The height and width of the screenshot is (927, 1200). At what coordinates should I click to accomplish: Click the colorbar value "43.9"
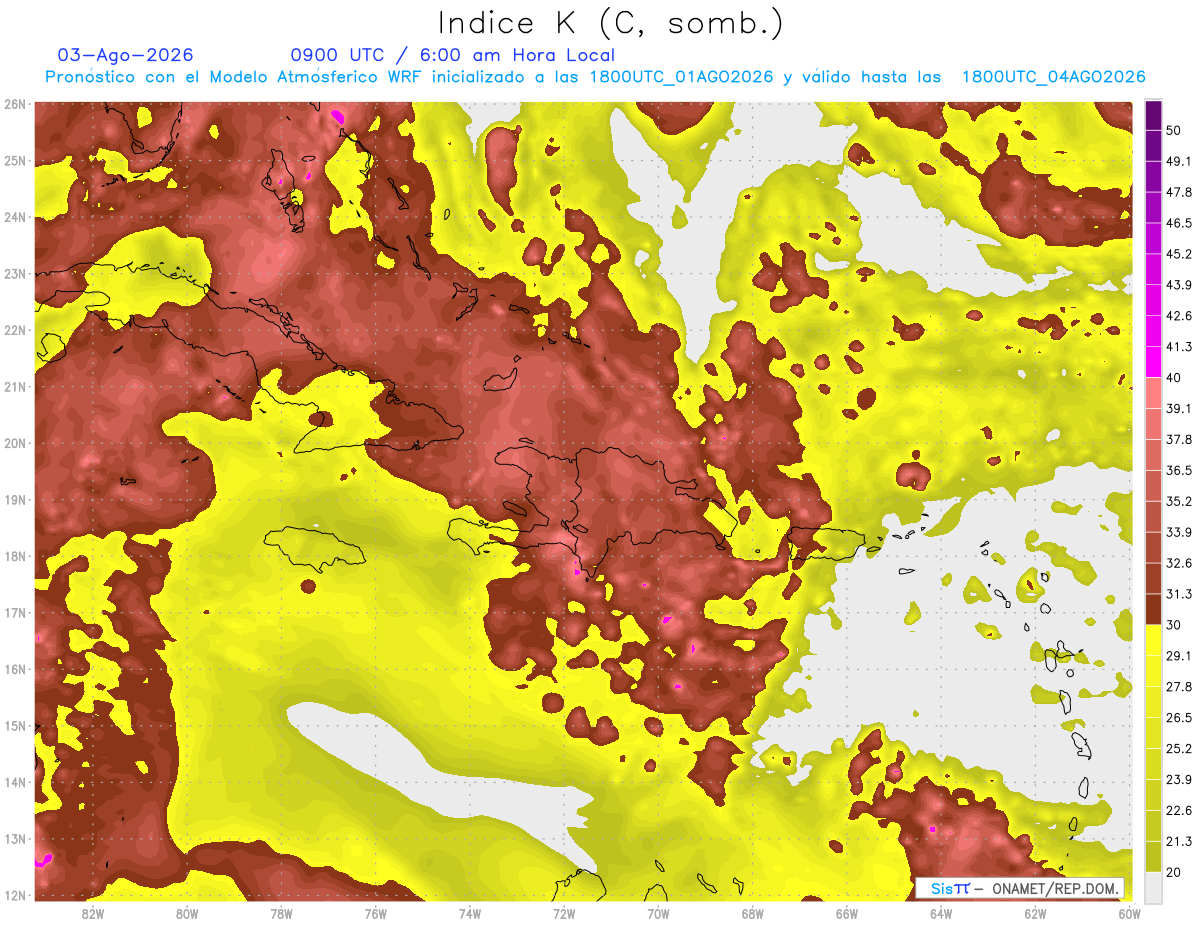1179,285
